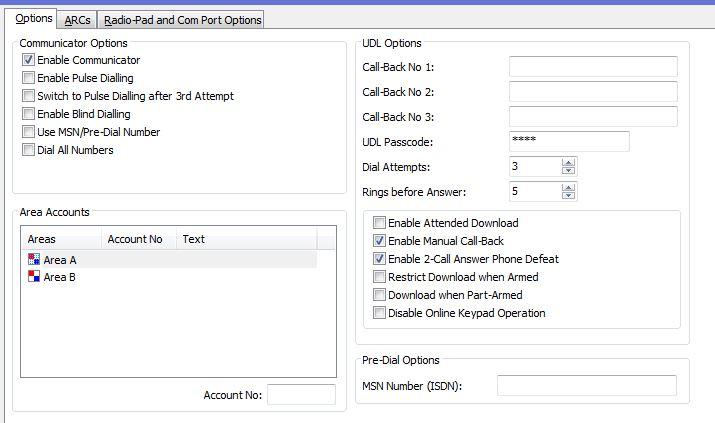Click the Call-Back No 1 field

pyautogui.click(x=593, y=67)
